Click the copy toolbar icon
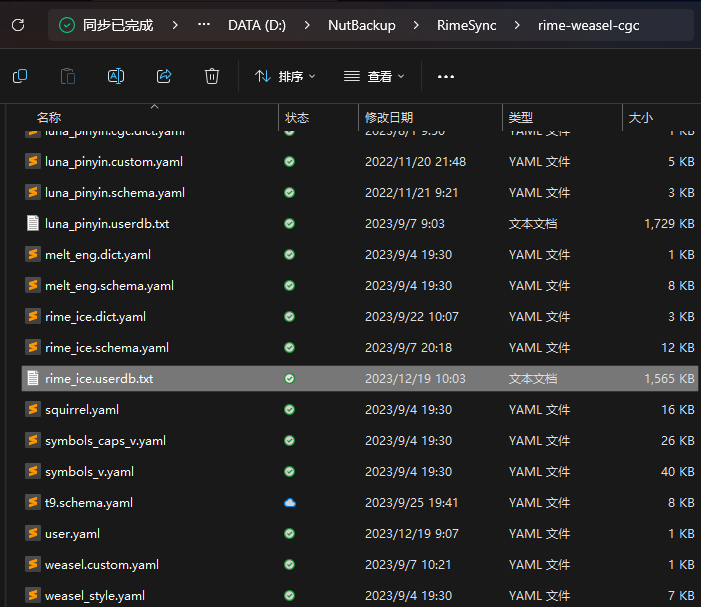Screen dimensions: 701x607 click(20, 76)
